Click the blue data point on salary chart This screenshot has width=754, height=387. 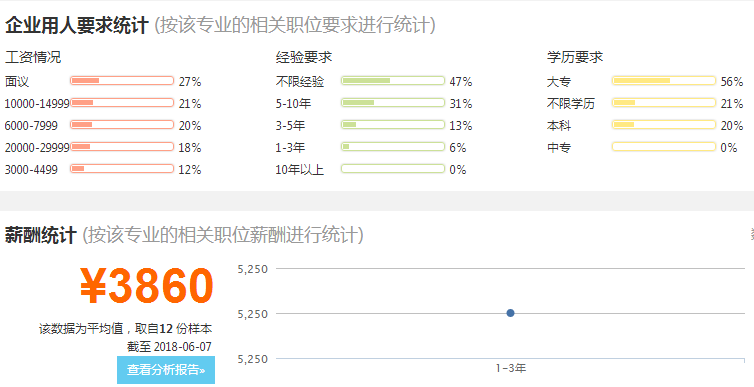click(511, 313)
